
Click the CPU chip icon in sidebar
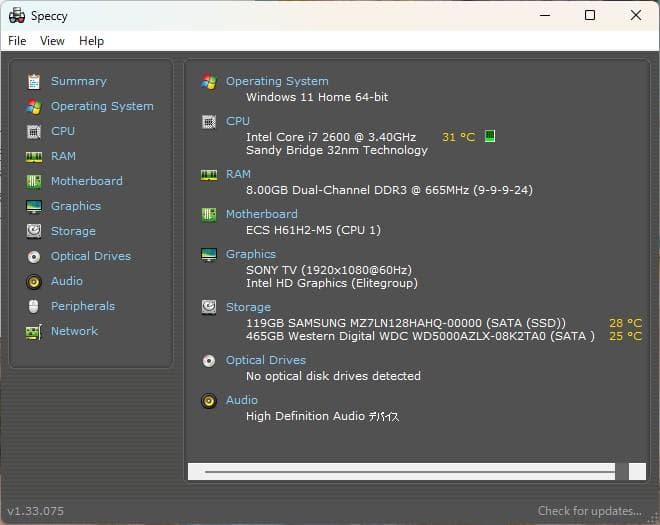point(34,132)
